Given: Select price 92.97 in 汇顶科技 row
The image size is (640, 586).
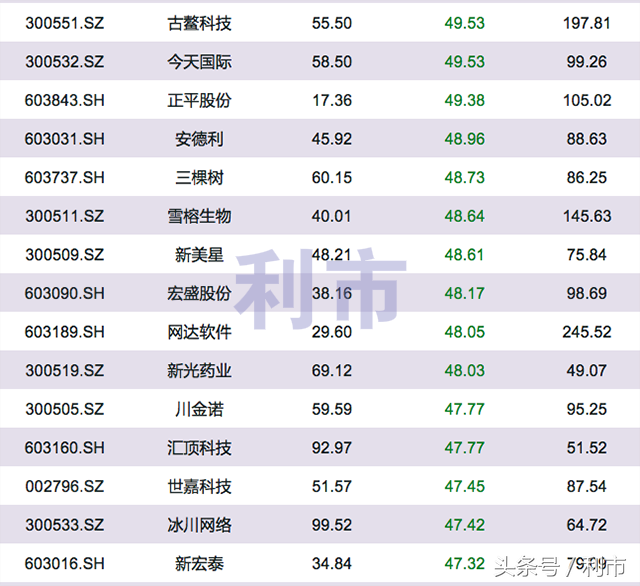Looking at the screenshot, I should [x=331, y=448].
